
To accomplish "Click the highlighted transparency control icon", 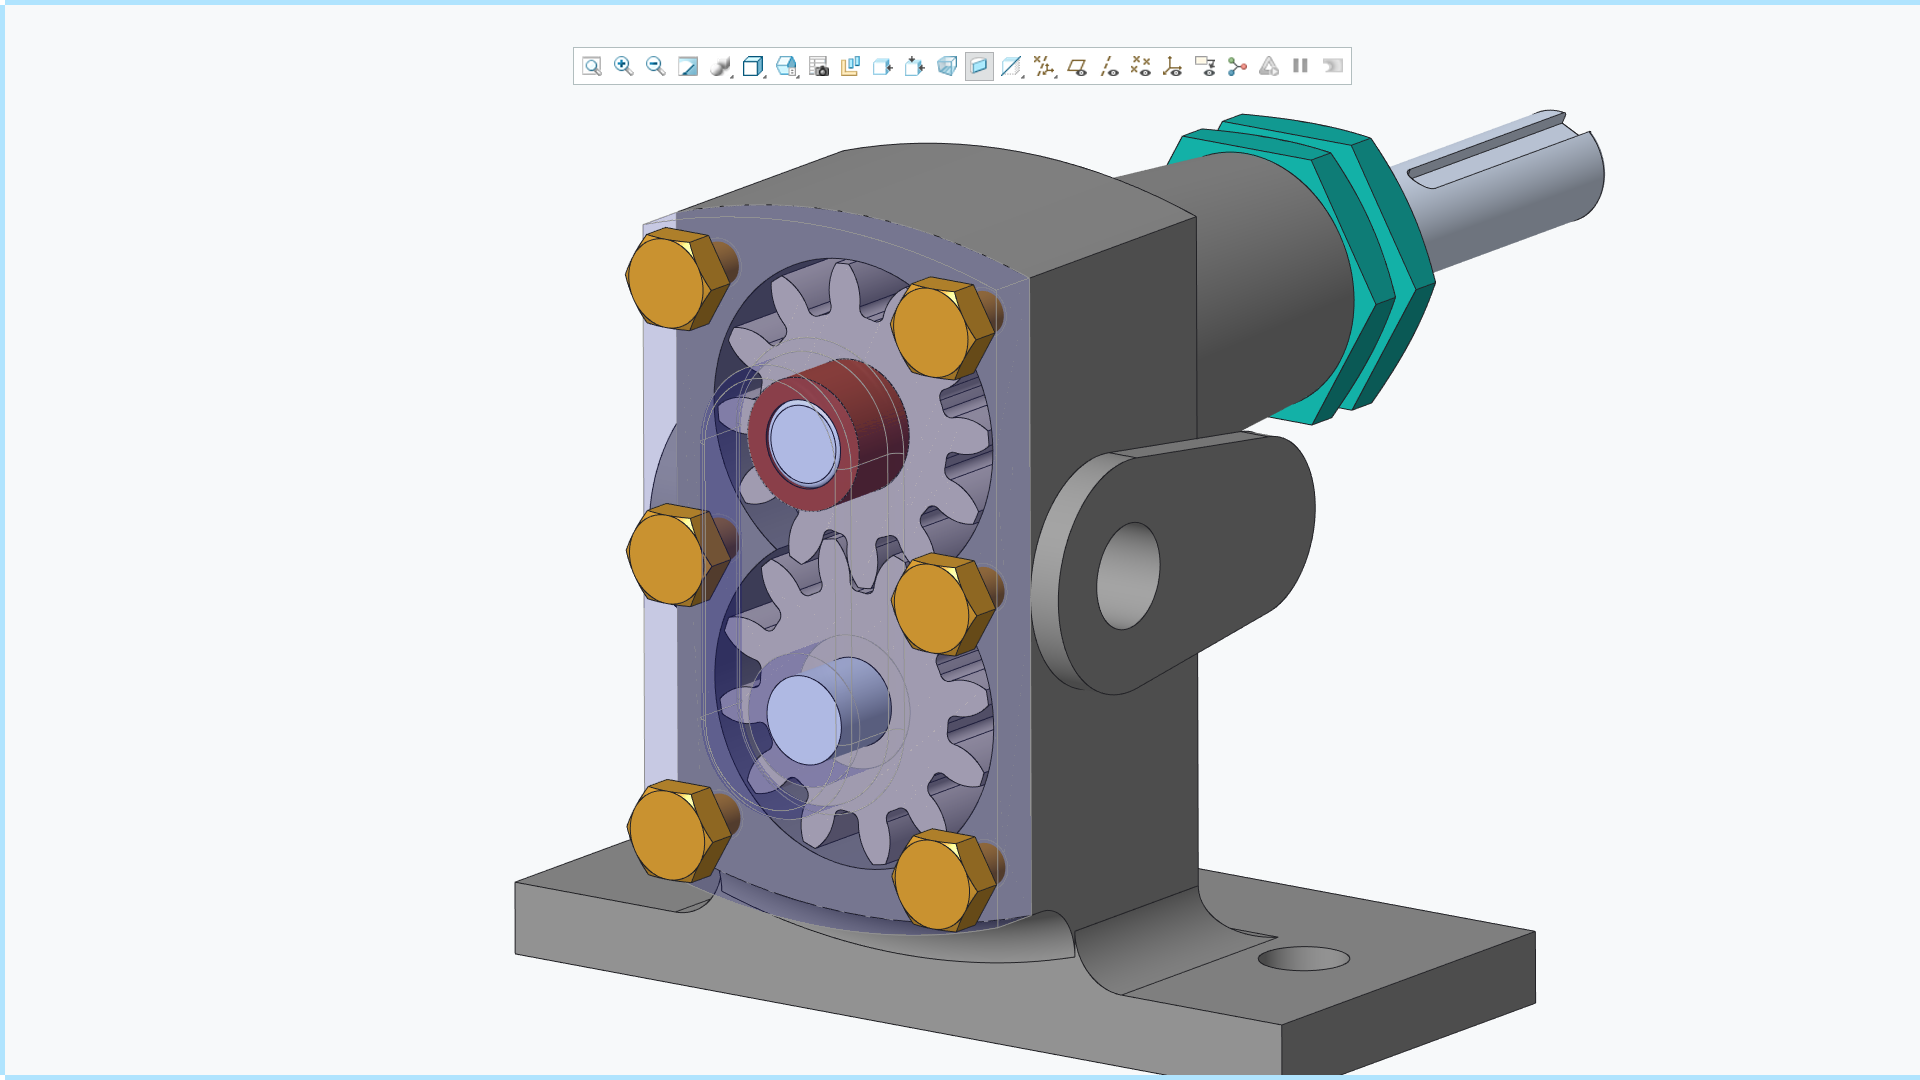I will click(x=979, y=66).
